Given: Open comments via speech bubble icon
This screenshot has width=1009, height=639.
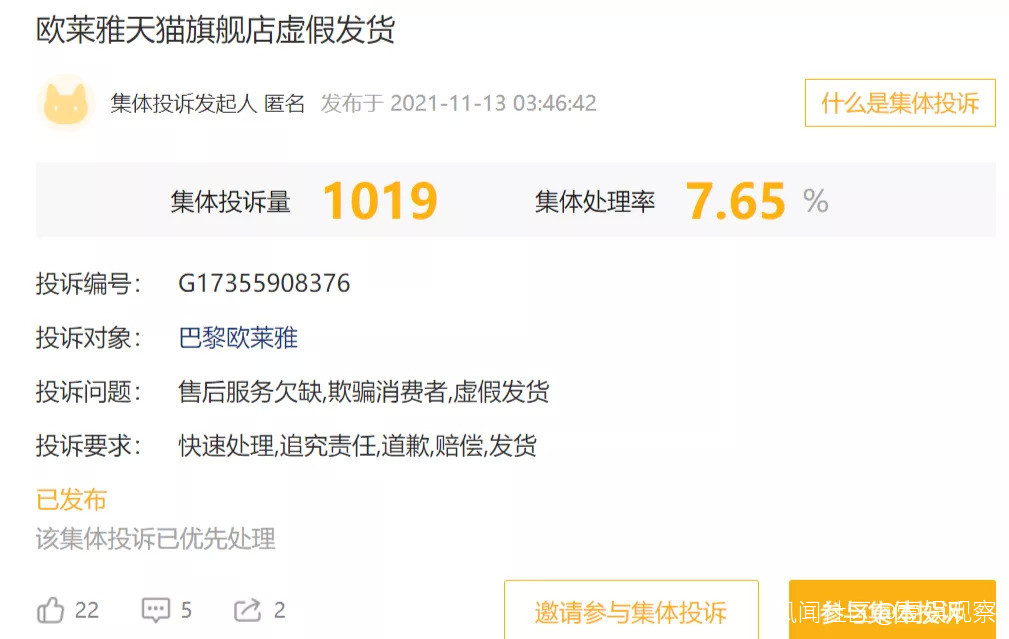Looking at the screenshot, I should point(156,609).
